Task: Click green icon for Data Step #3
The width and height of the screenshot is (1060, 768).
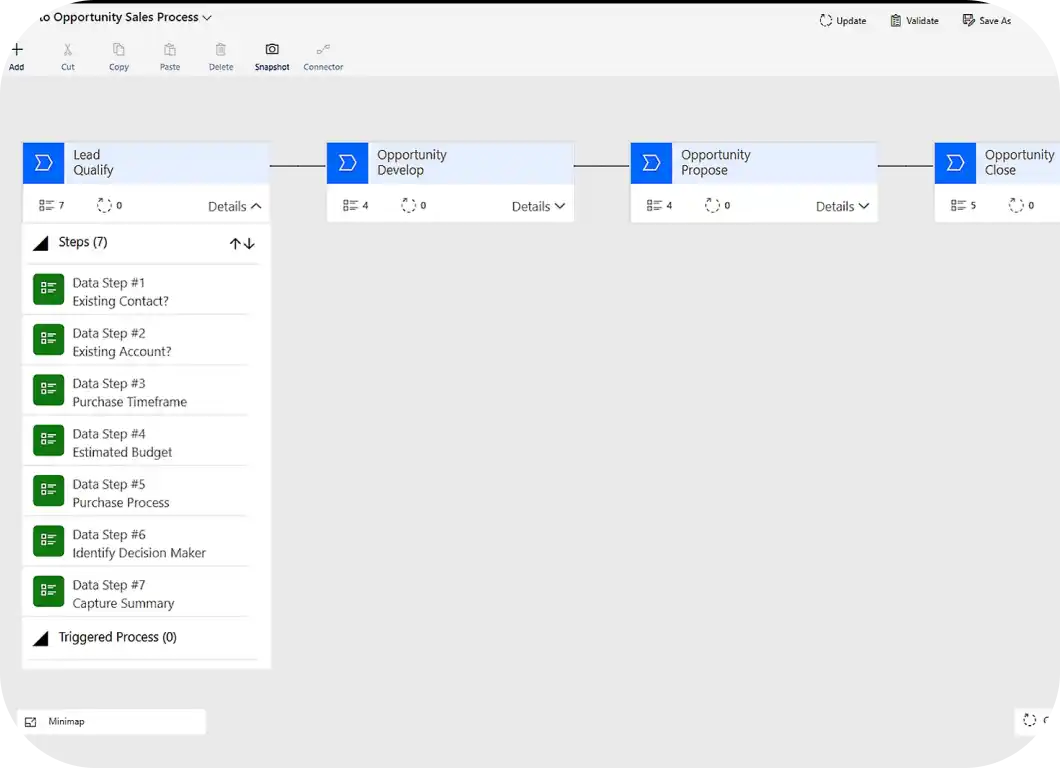Action: click(48, 390)
